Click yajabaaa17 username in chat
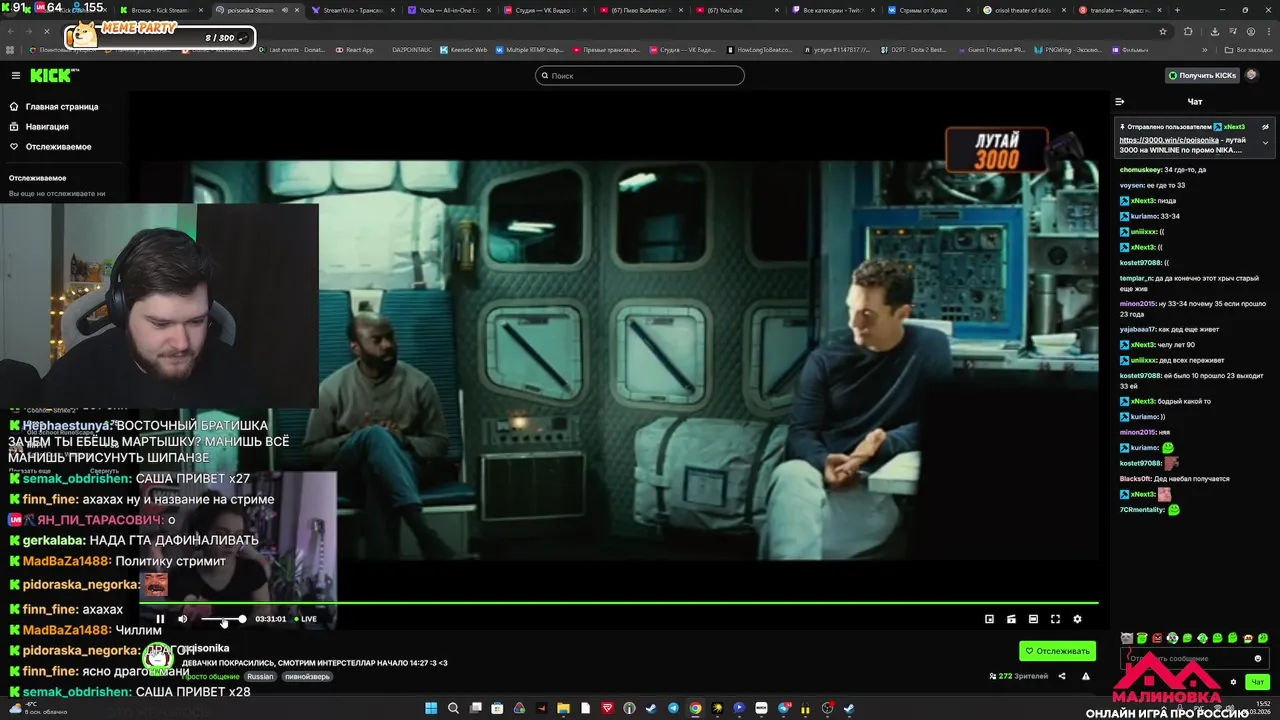Viewport: 1280px width, 720px height. tap(1138, 329)
